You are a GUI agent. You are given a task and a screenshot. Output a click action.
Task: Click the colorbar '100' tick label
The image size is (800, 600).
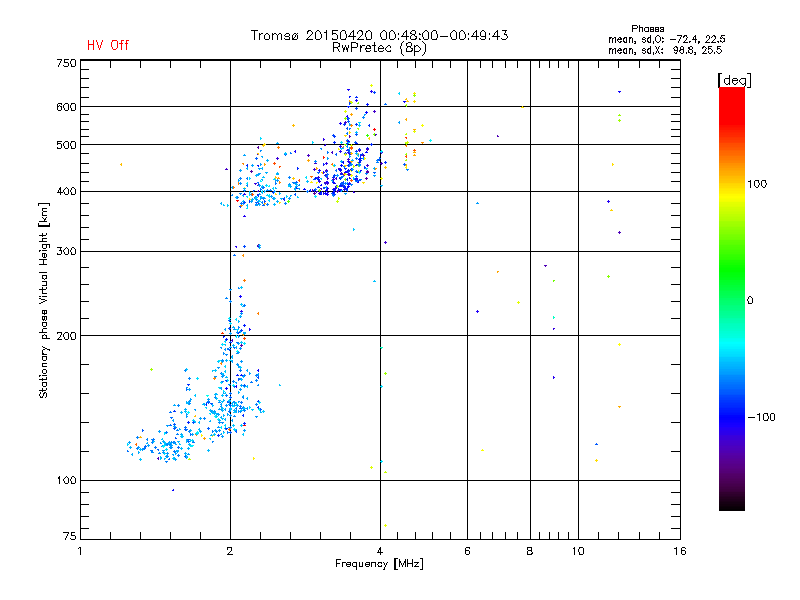[x=757, y=184]
